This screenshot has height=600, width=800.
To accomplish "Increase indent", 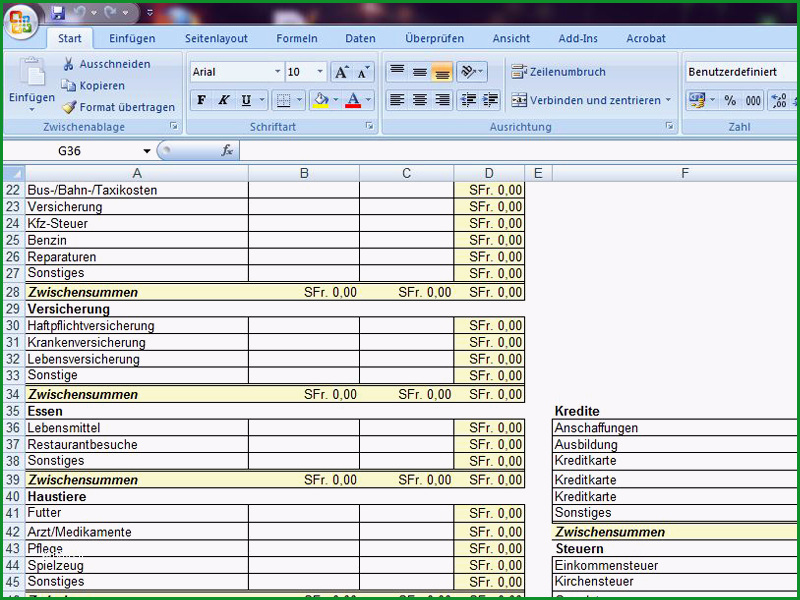I will click(x=490, y=100).
